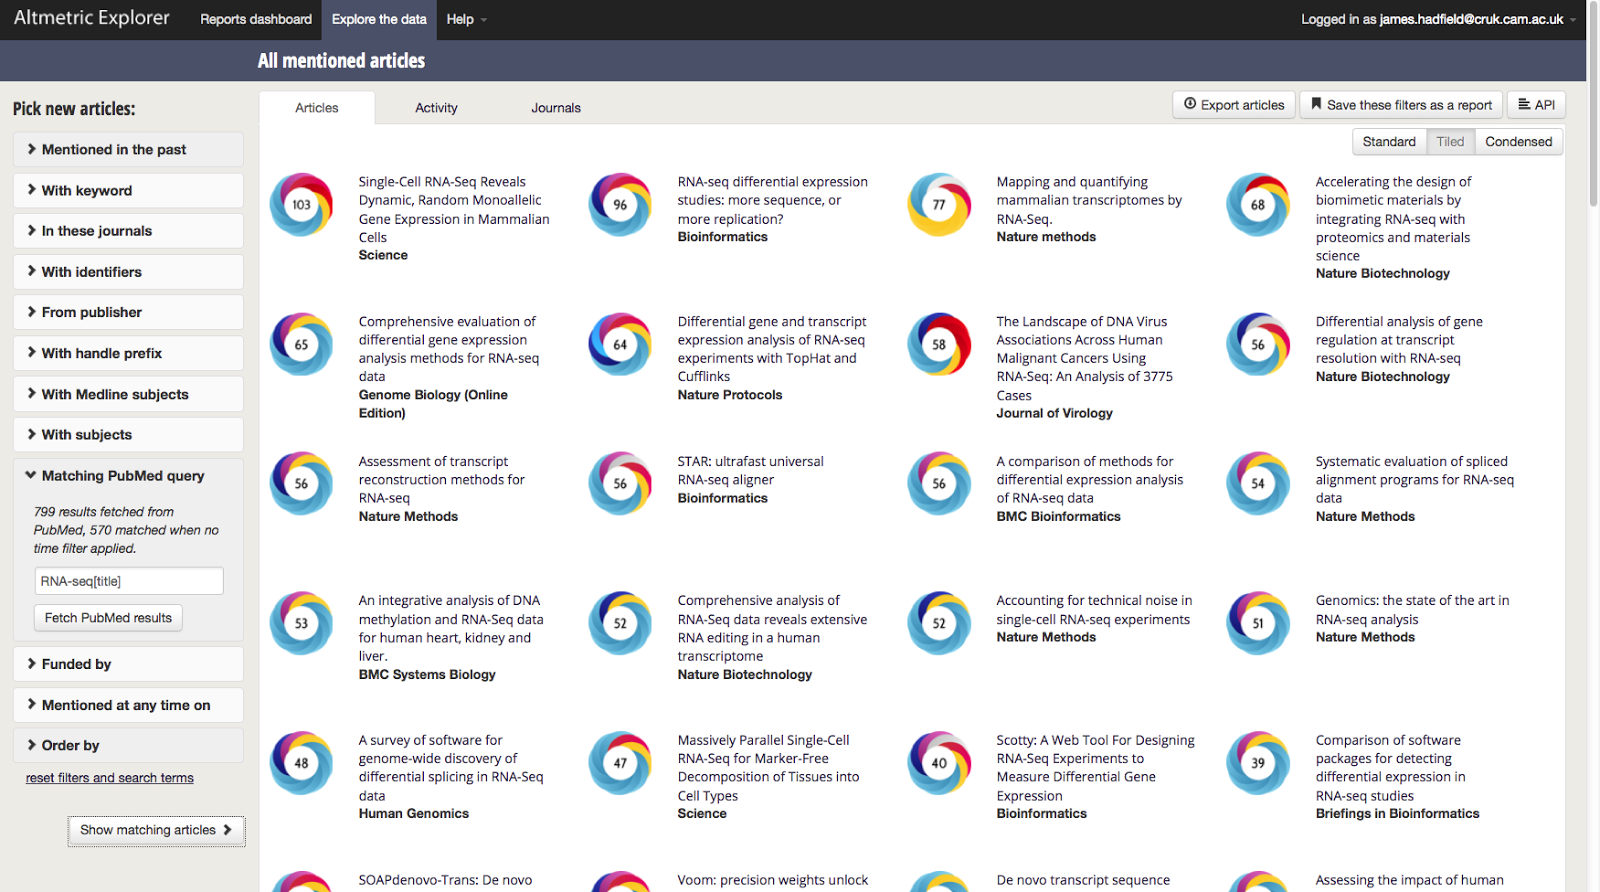Expand the With Medline subjects filter
This screenshot has height=892, width=1600.
tap(128, 394)
